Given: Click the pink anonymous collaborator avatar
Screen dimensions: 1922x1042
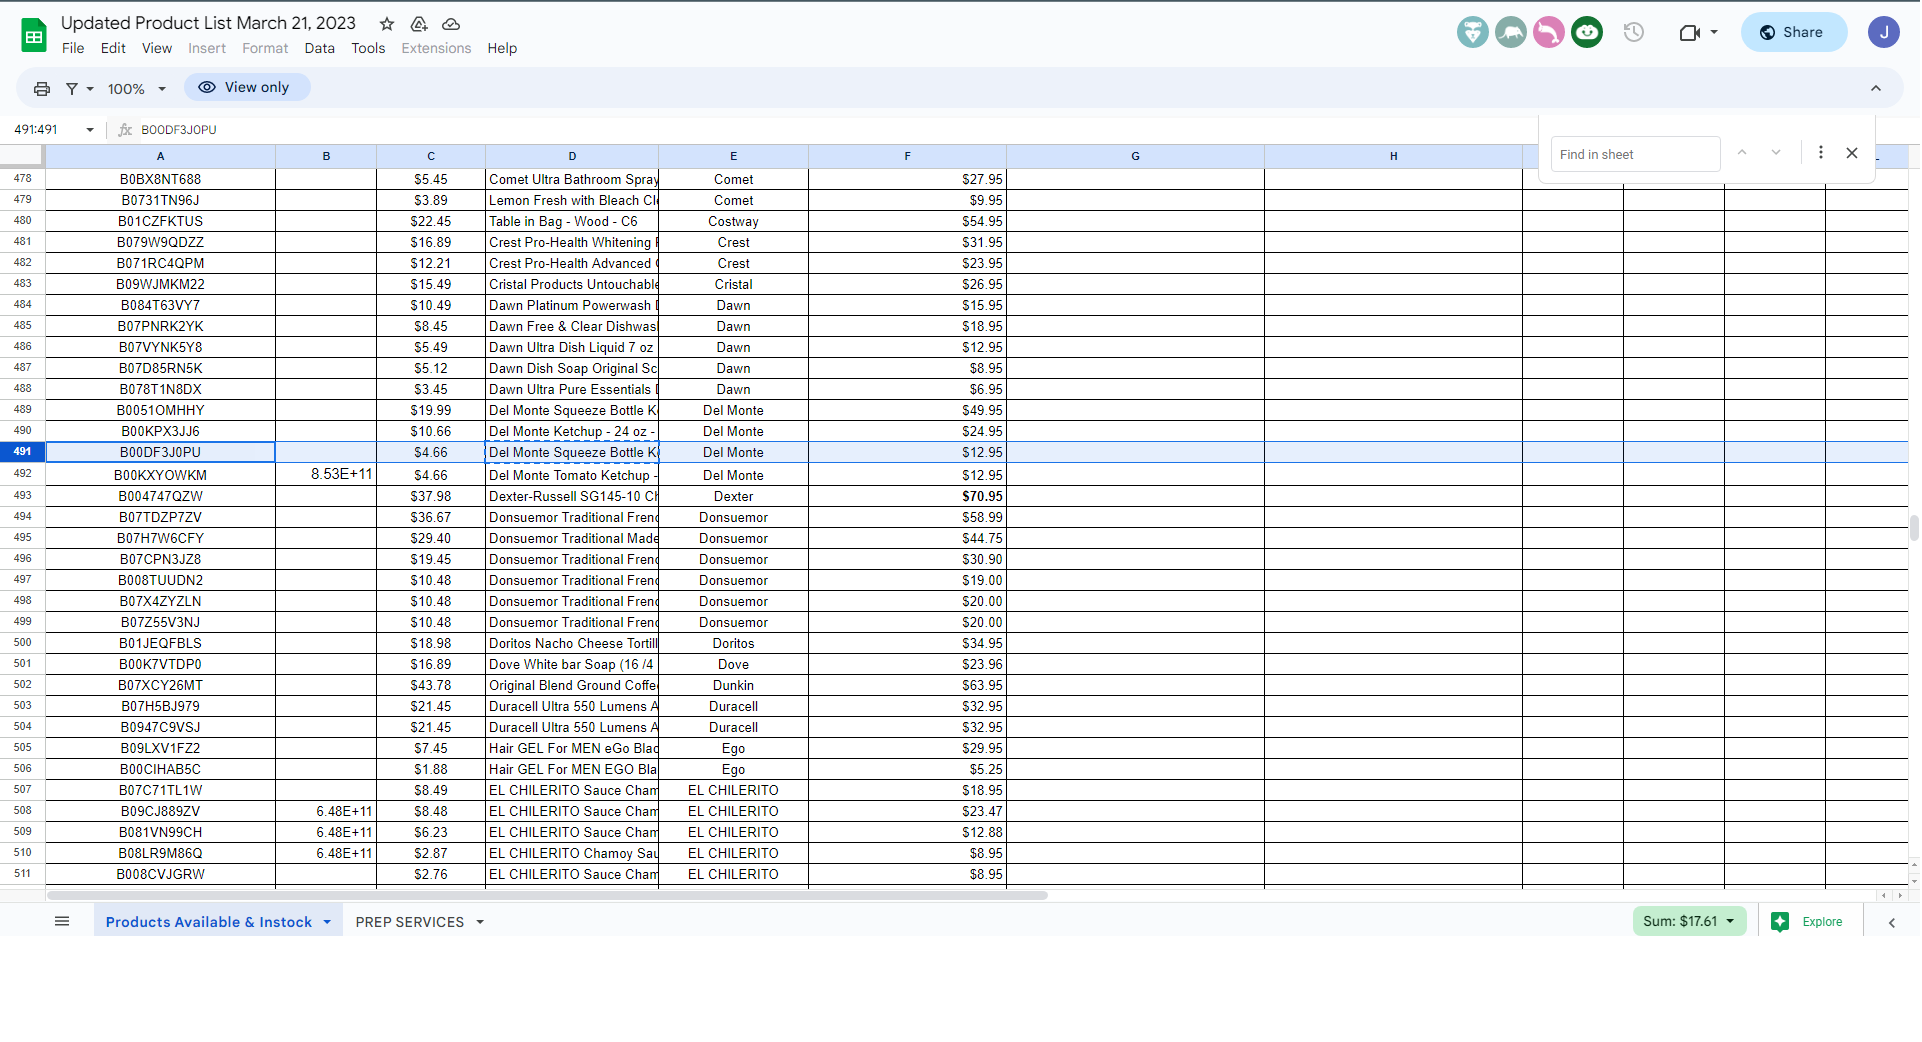Looking at the screenshot, I should pos(1549,32).
